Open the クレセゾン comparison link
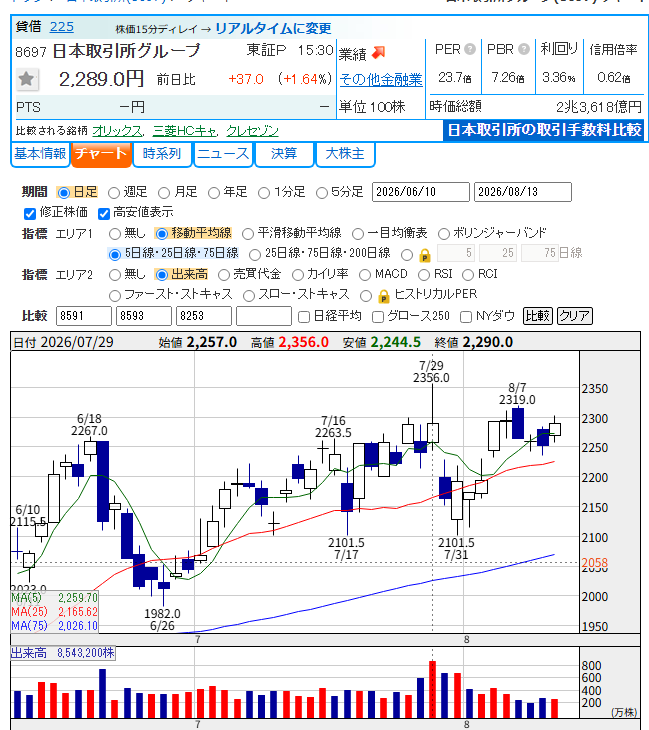649x730 pixels. coord(252,131)
